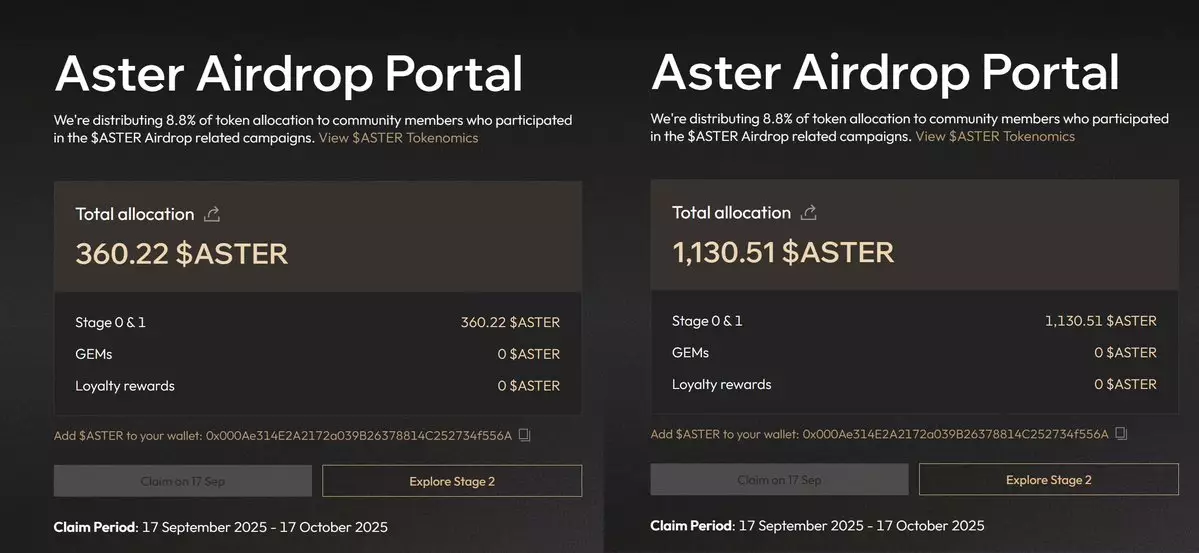Copy contract address under the 360.22 $ASTER card

524,436
